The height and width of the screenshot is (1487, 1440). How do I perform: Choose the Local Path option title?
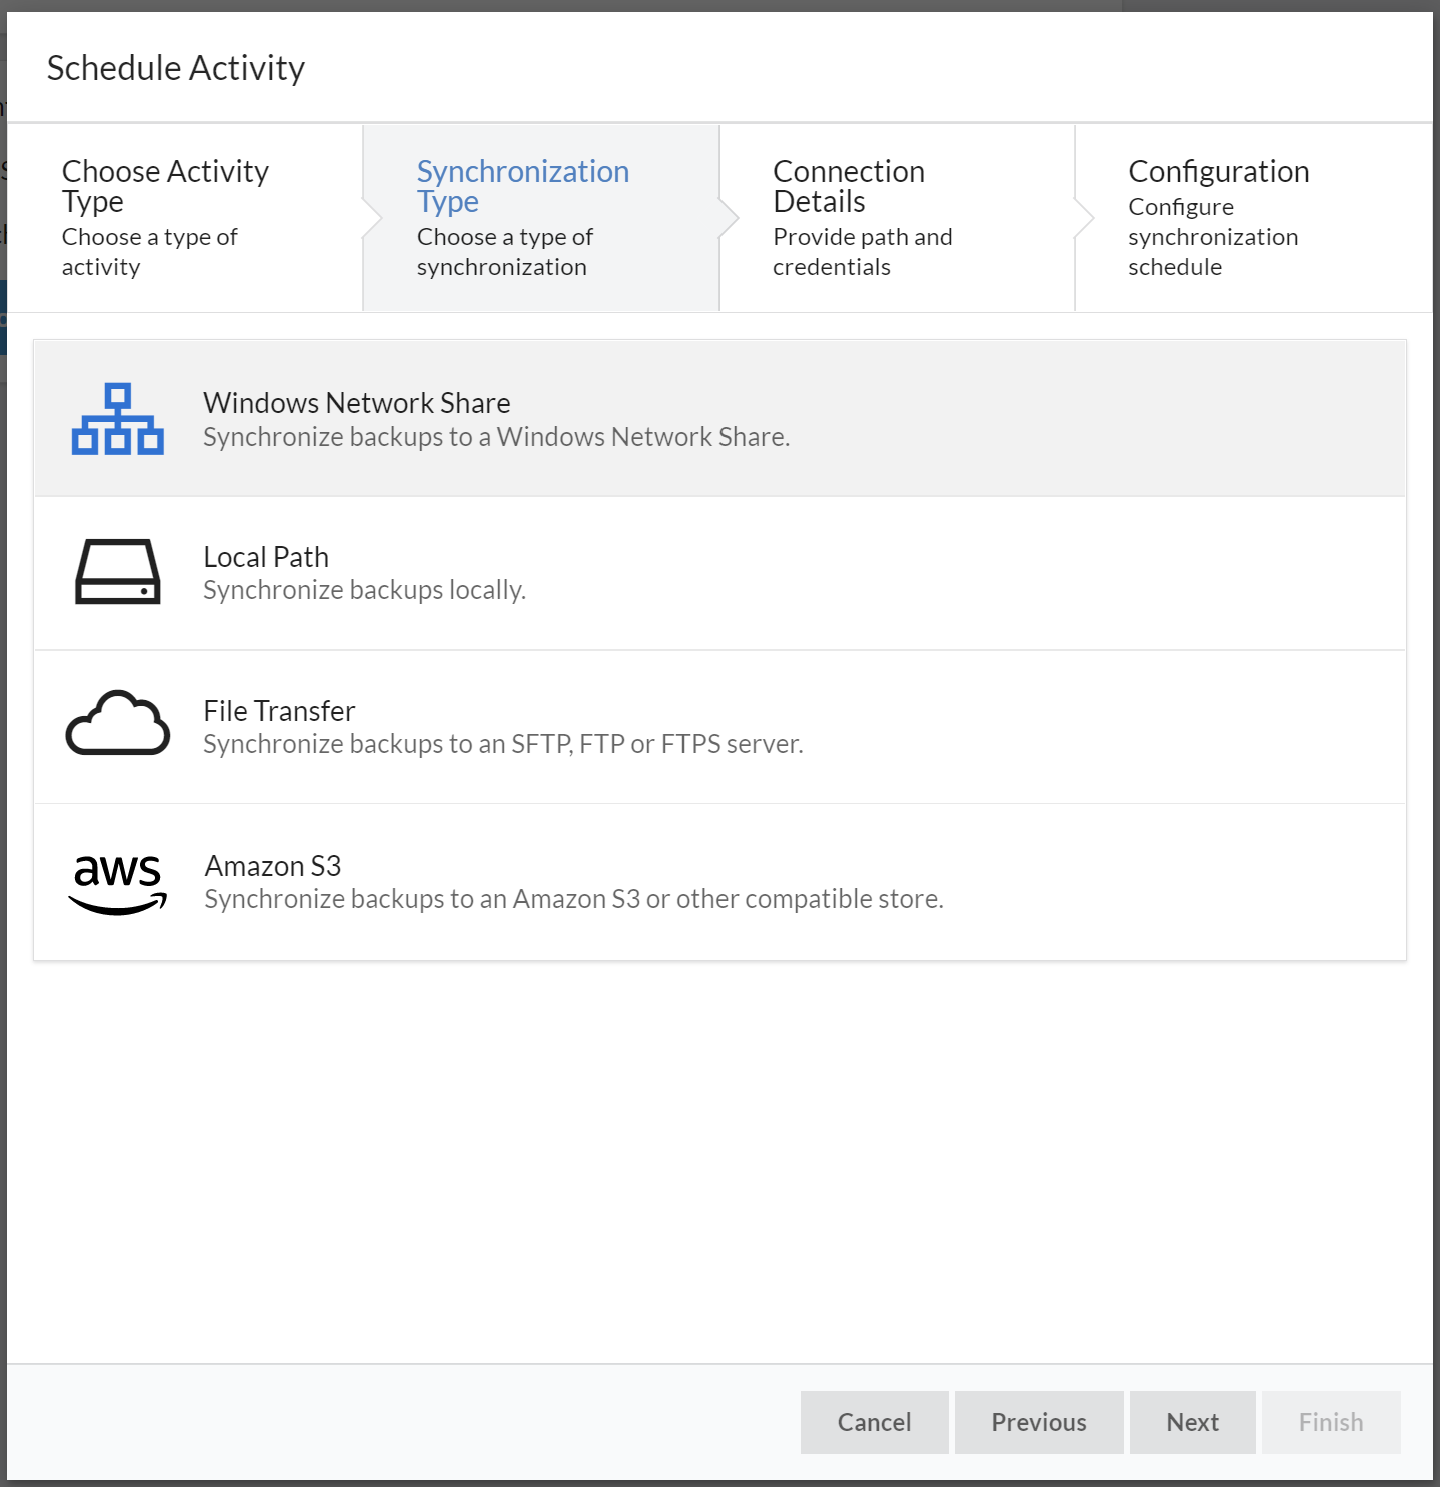(x=266, y=557)
